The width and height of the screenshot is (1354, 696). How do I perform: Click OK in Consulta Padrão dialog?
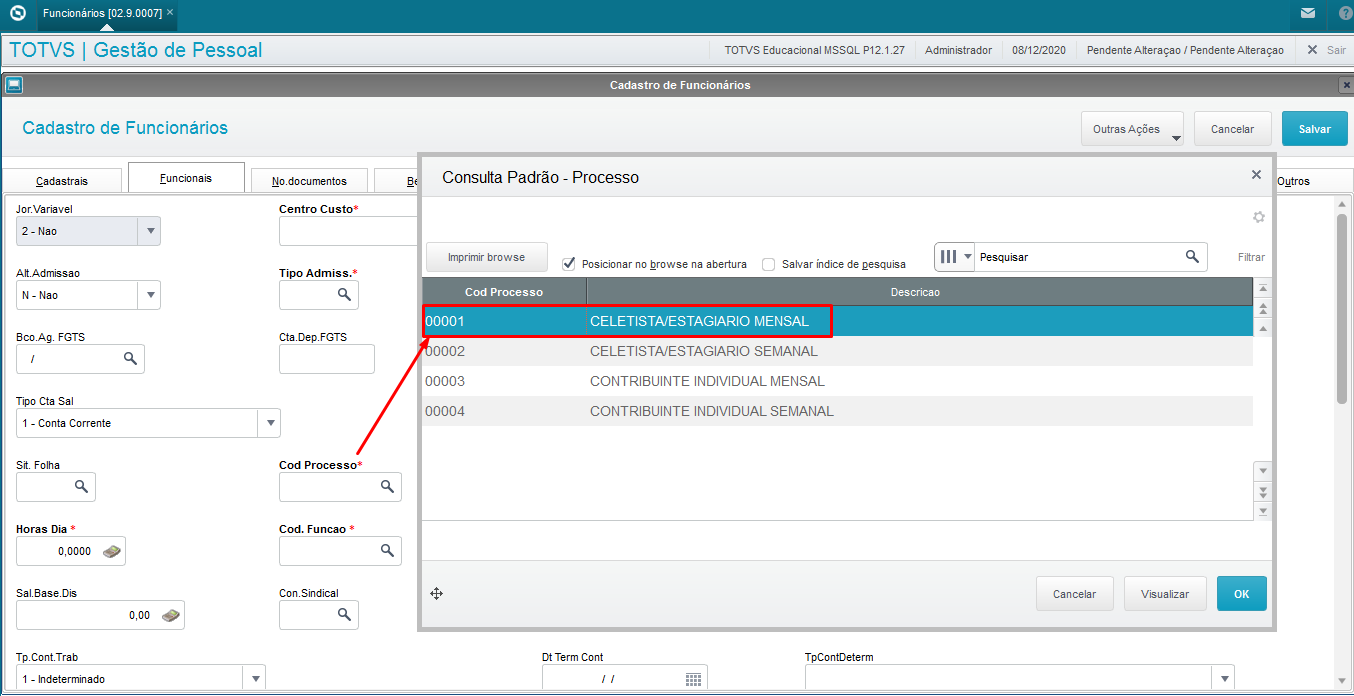(x=1241, y=594)
